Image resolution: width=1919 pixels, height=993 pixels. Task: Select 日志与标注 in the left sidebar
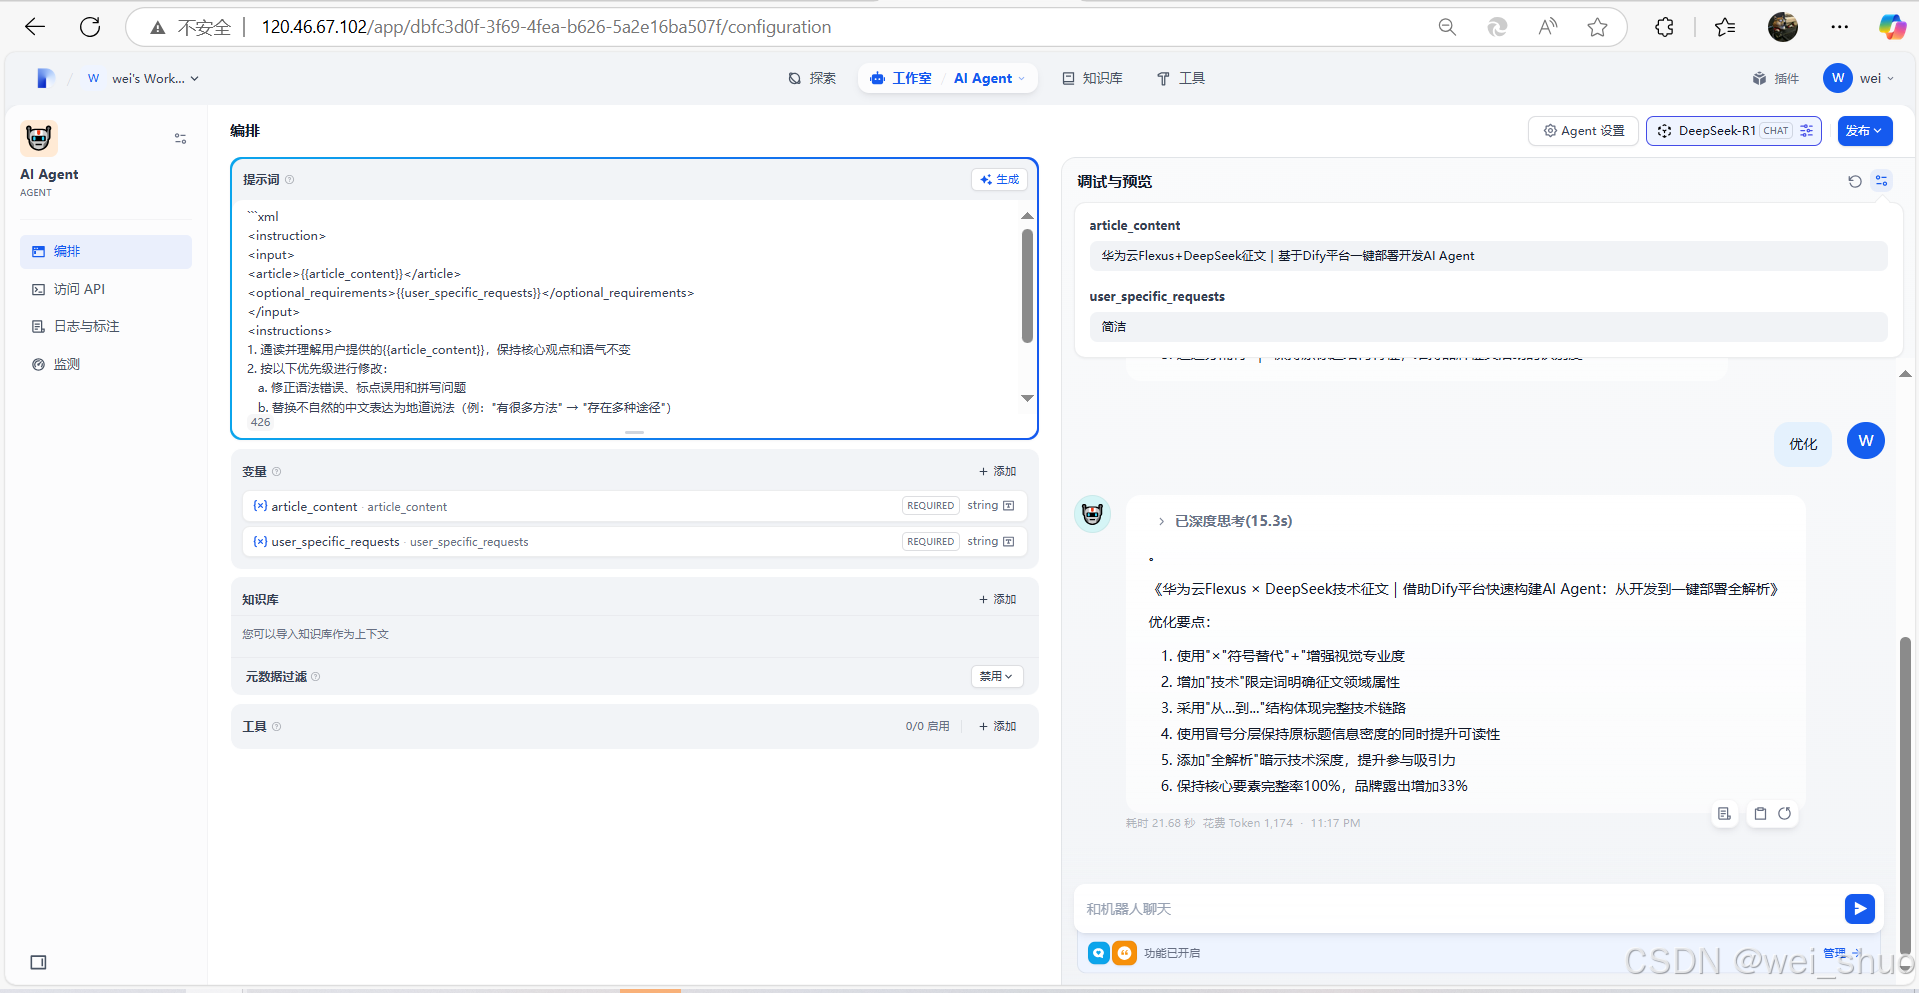point(106,327)
